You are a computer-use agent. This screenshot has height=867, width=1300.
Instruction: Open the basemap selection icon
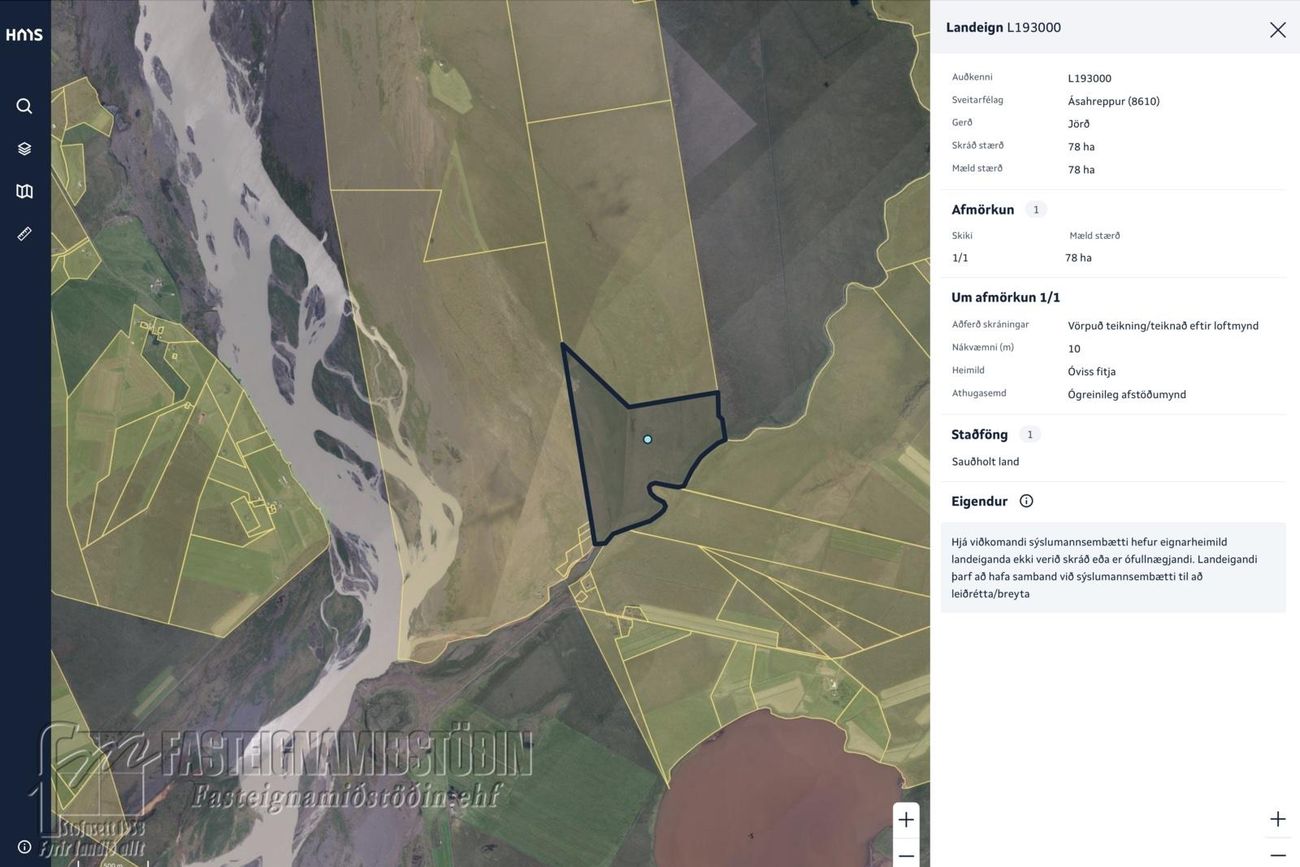point(24,191)
